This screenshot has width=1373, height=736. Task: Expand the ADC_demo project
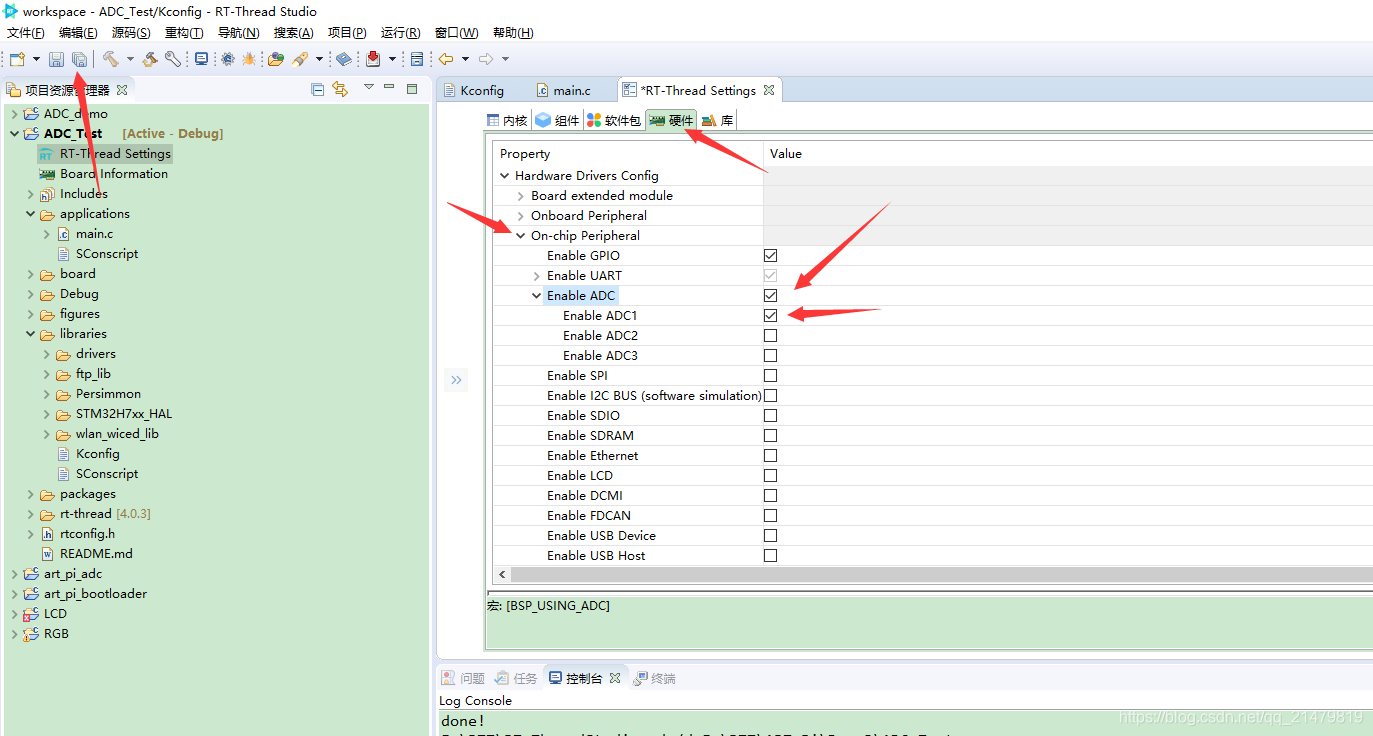tap(14, 114)
